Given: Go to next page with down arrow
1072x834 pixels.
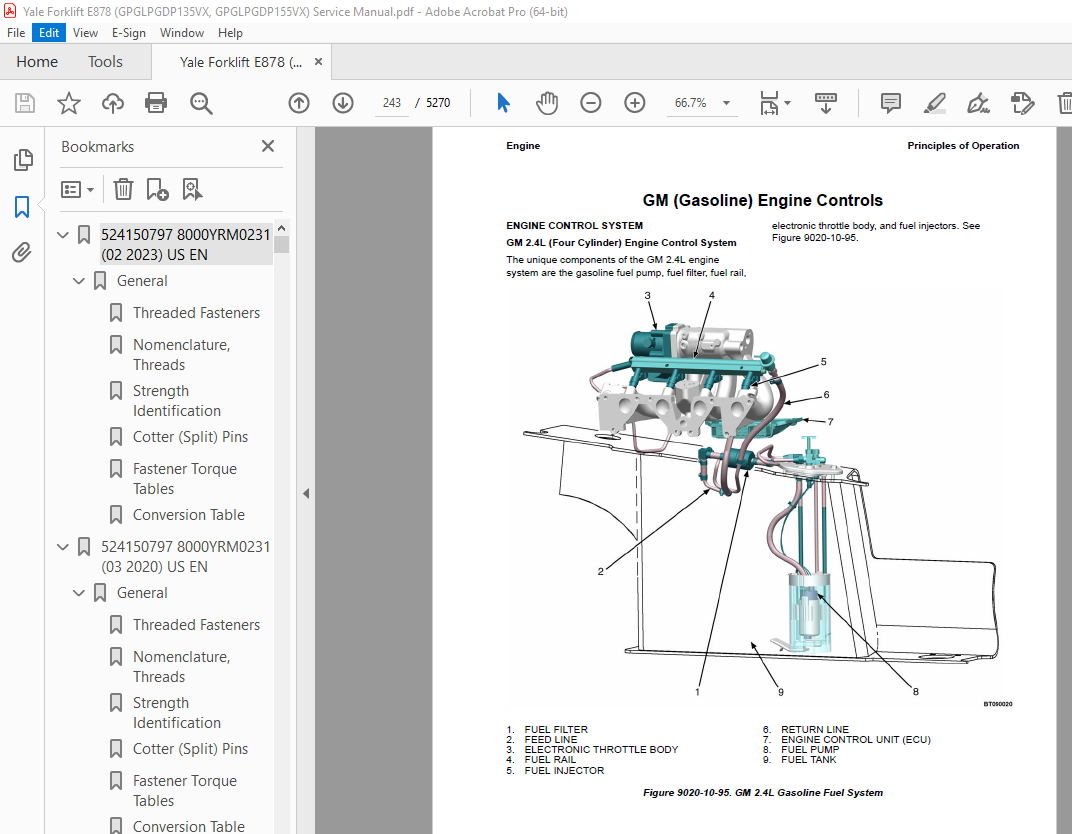Looking at the screenshot, I should [x=343, y=103].
